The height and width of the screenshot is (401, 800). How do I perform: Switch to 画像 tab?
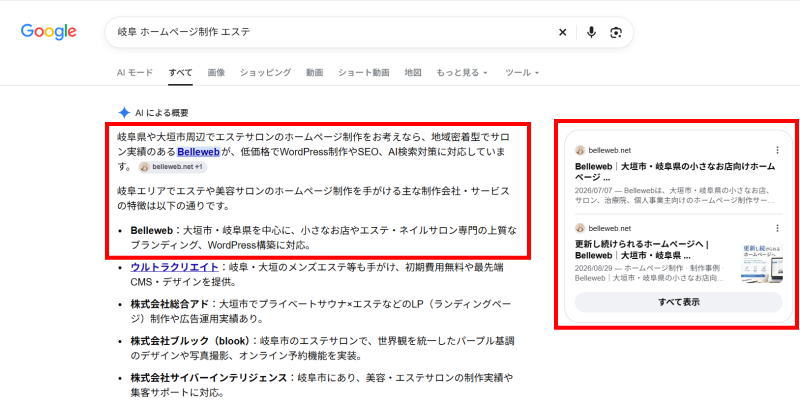(216, 72)
